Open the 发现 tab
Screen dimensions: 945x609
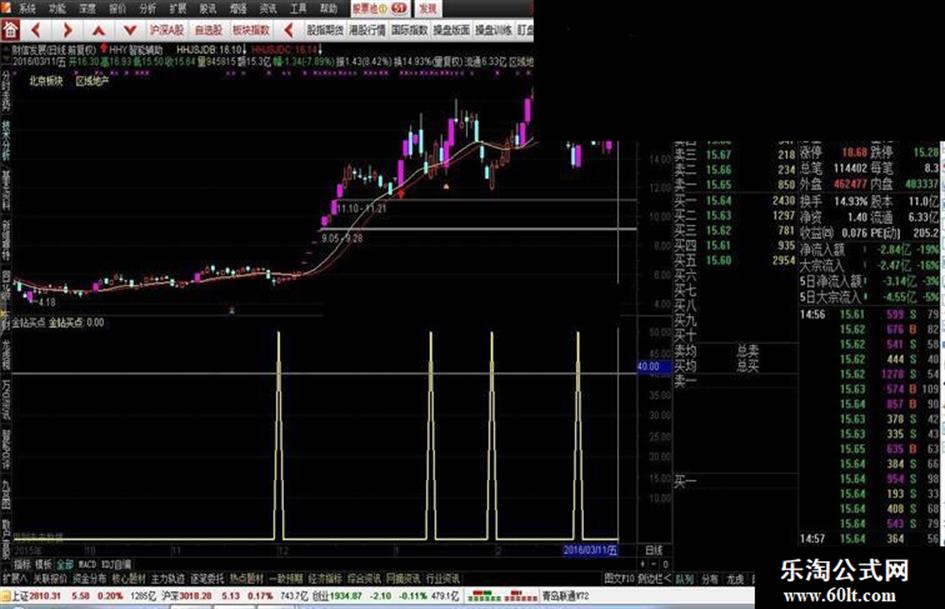pyautogui.click(x=428, y=8)
